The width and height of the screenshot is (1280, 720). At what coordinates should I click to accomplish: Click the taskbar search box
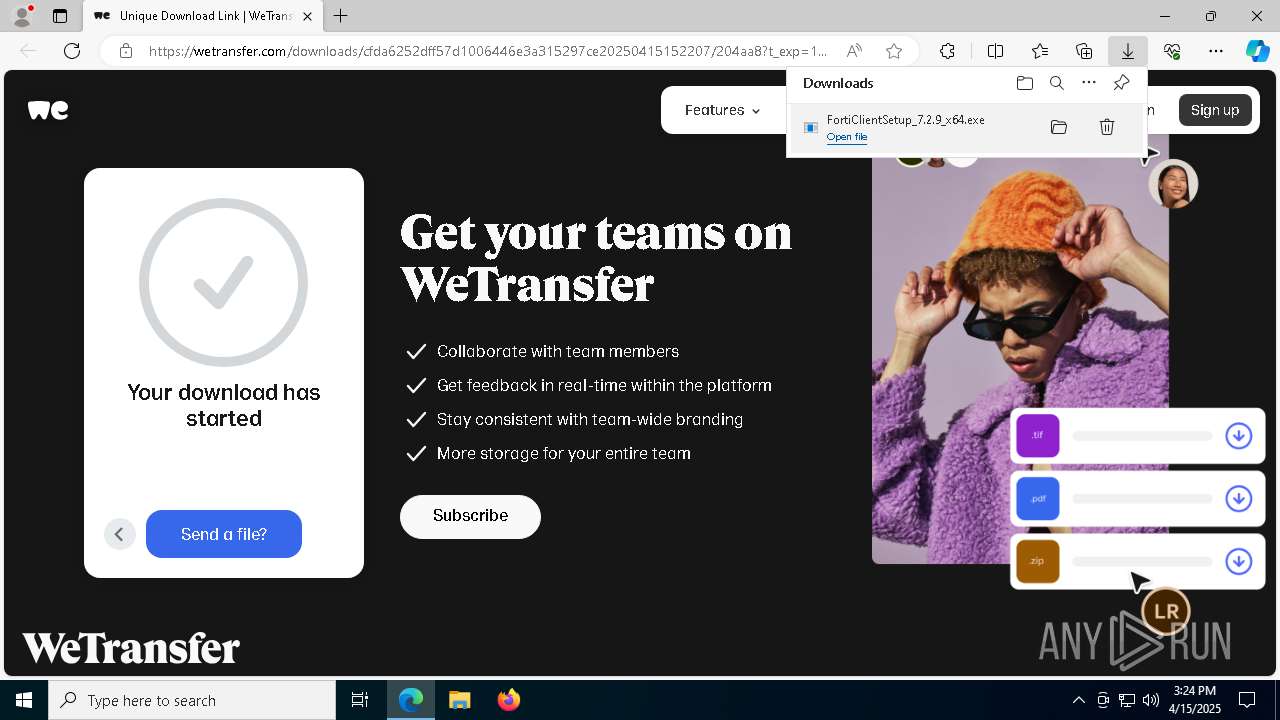(192, 700)
